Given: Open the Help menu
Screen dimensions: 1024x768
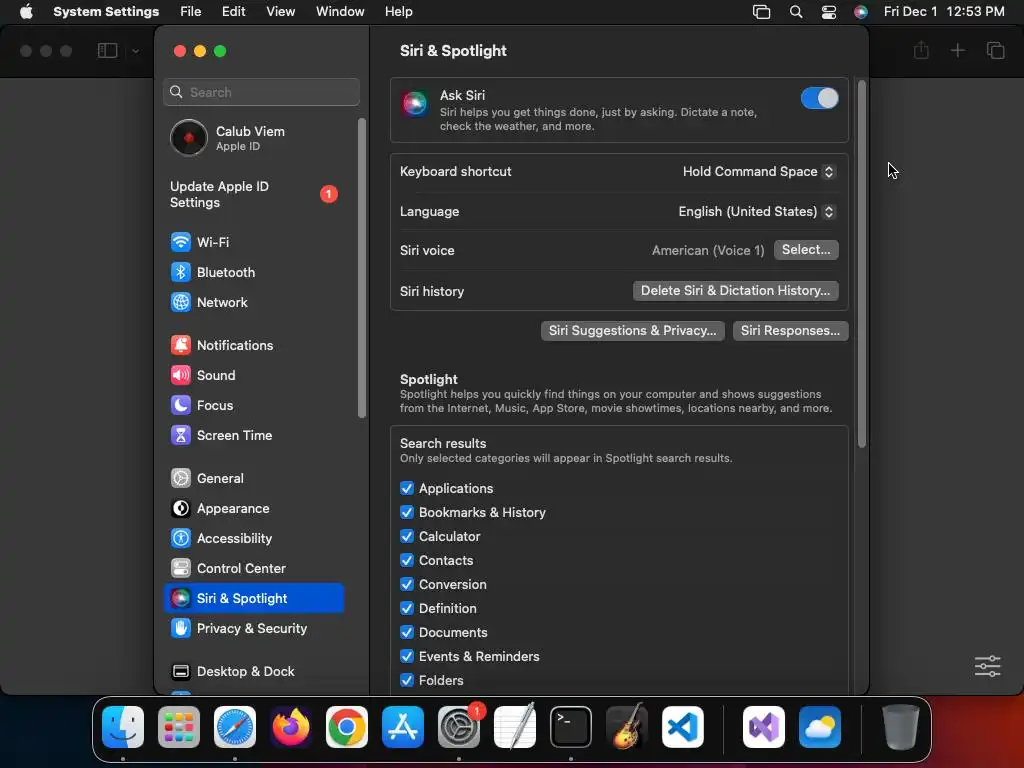Looking at the screenshot, I should (398, 12).
